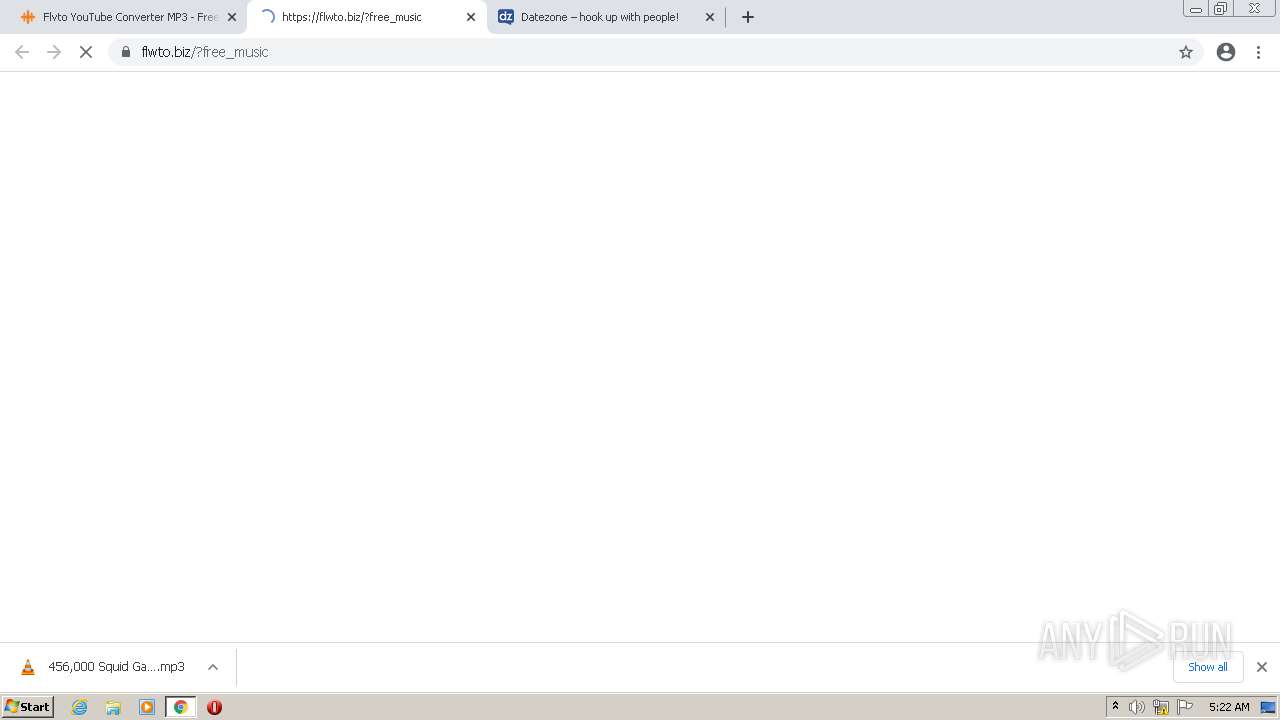Switch to flwto.biz free_music tab

click(x=367, y=17)
